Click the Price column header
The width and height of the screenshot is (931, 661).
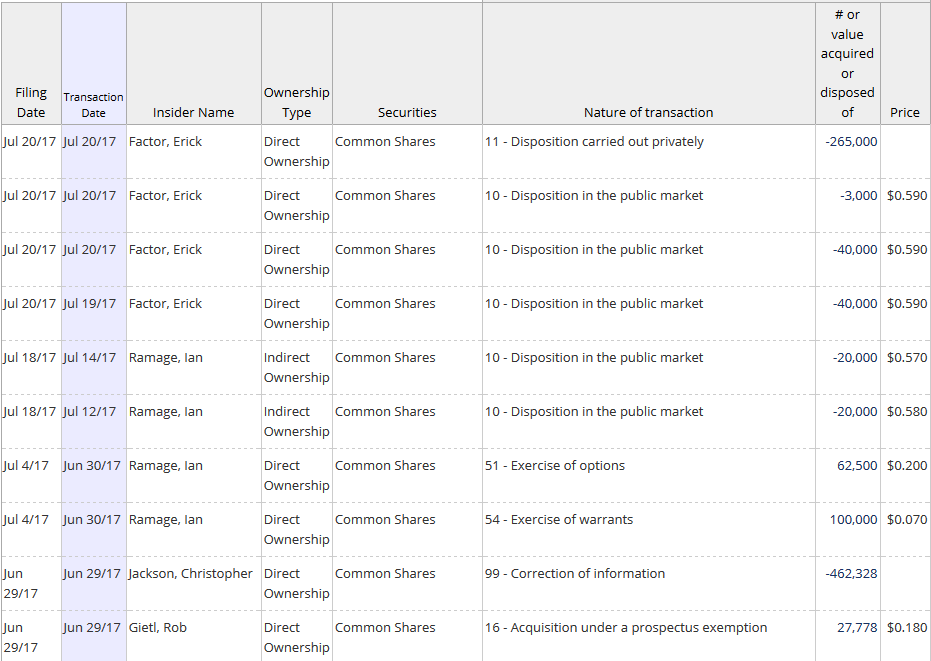click(x=904, y=112)
